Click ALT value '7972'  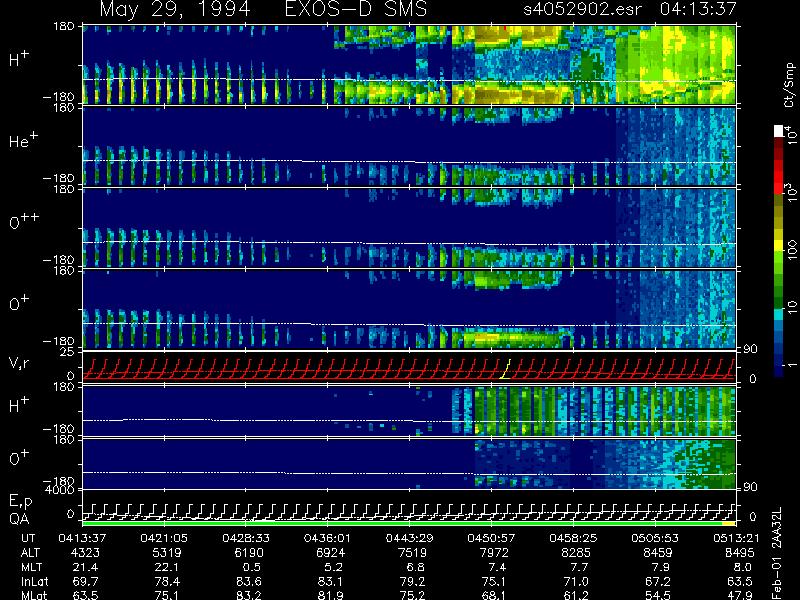click(x=494, y=553)
